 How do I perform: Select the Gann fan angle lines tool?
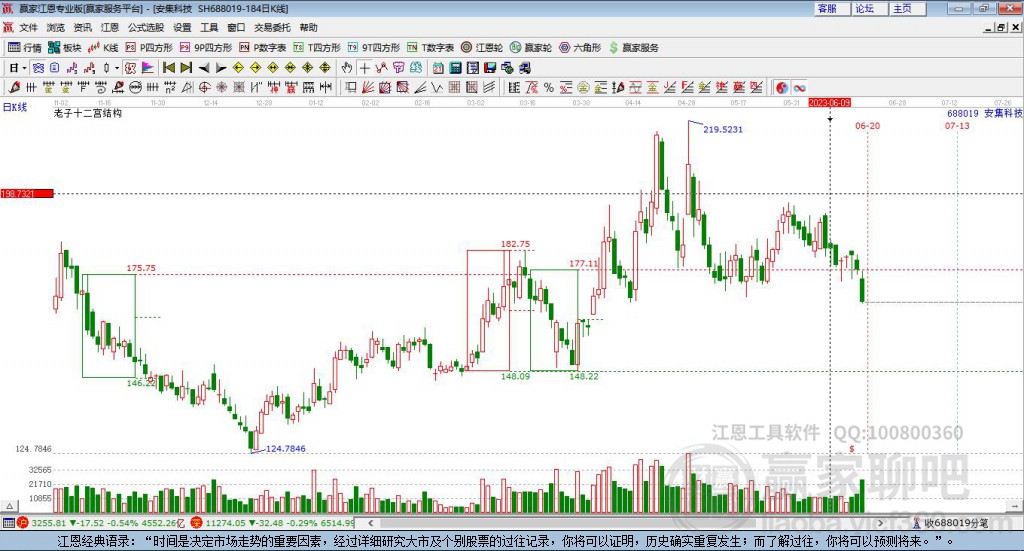[368, 87]
